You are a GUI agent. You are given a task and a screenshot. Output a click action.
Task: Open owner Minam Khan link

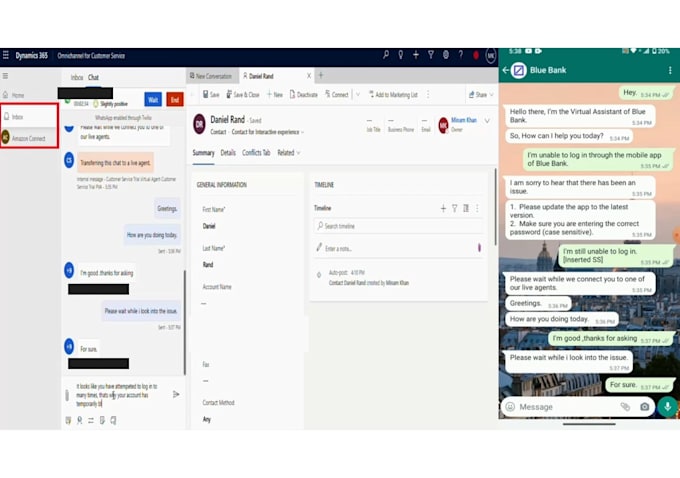[x=464, y=120]
